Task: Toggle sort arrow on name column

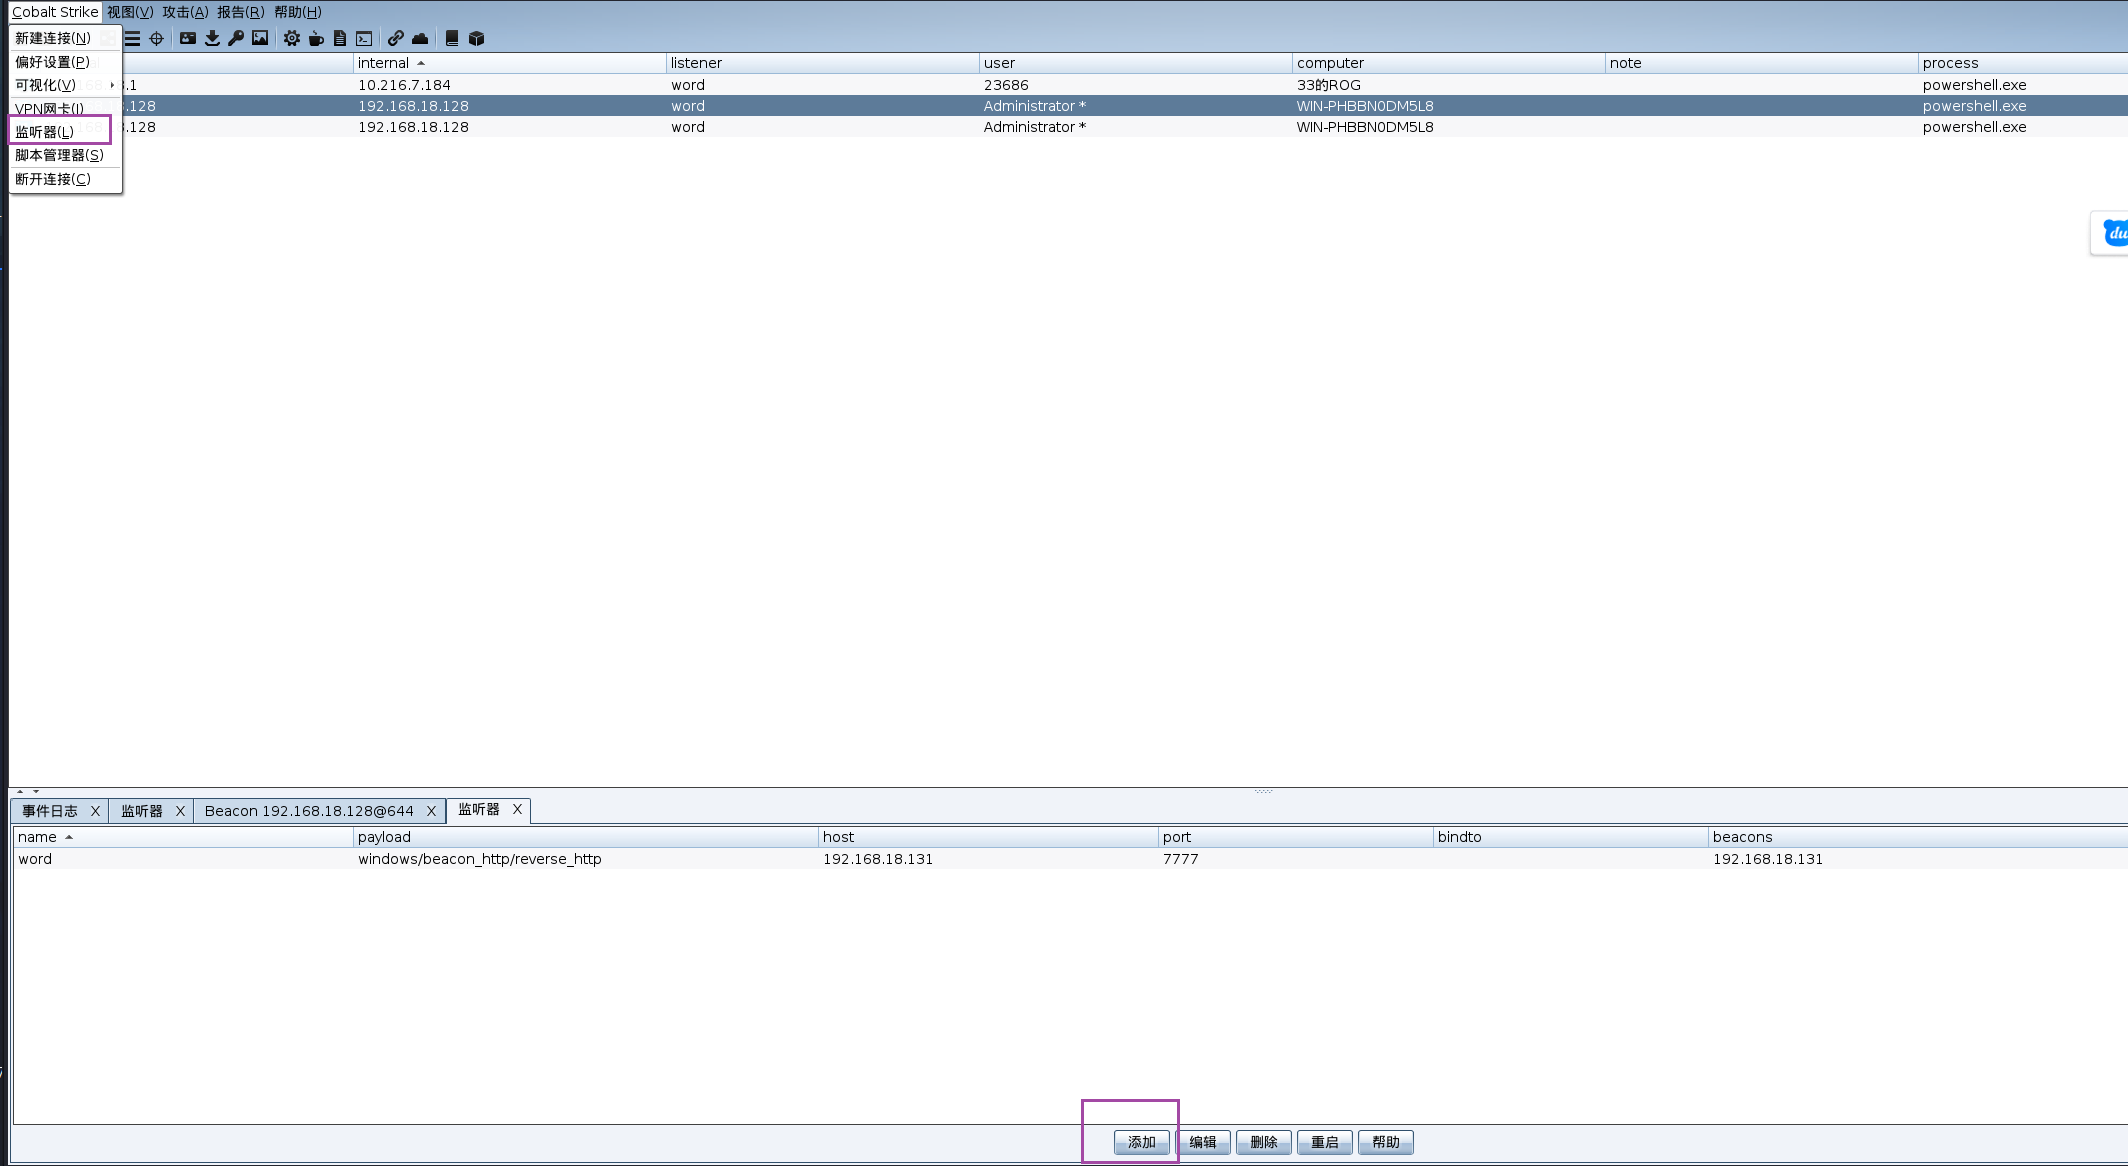Action: click(x=69, y=837)
